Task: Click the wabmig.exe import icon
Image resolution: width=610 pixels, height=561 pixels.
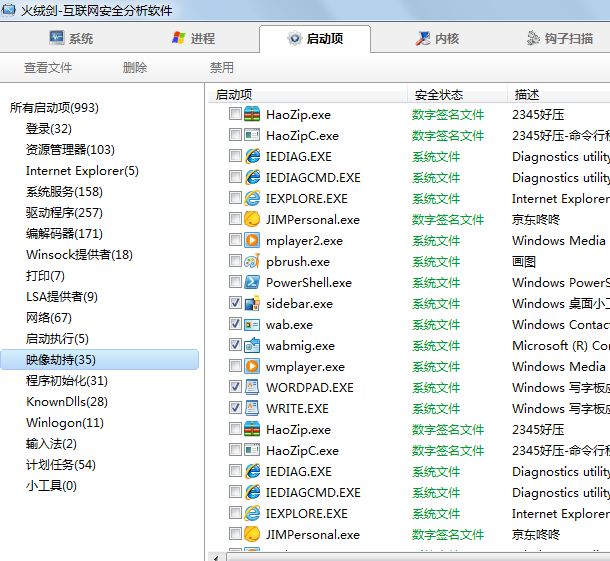Action: click(252, 345)
